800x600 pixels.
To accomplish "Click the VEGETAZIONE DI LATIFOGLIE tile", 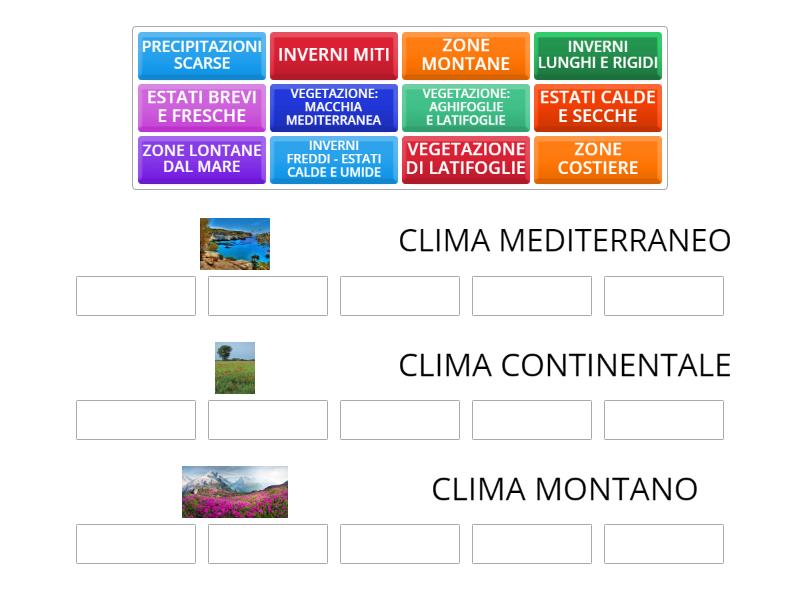I will [466, 160].
